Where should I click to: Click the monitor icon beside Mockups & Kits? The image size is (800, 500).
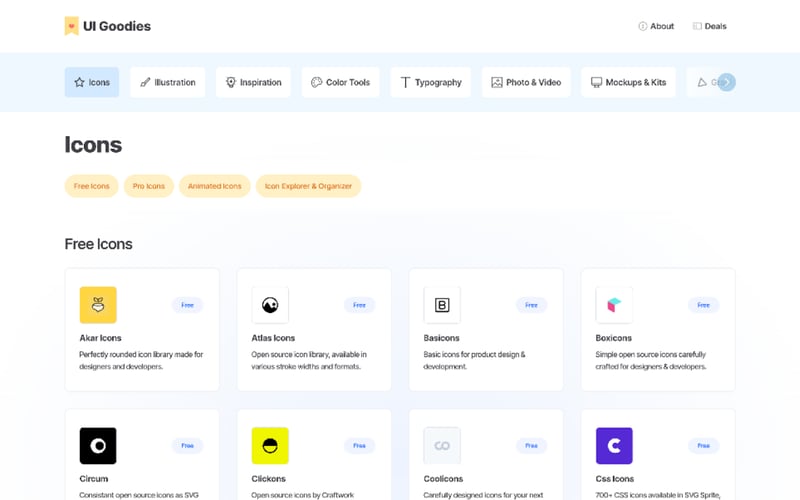[596, 82]
